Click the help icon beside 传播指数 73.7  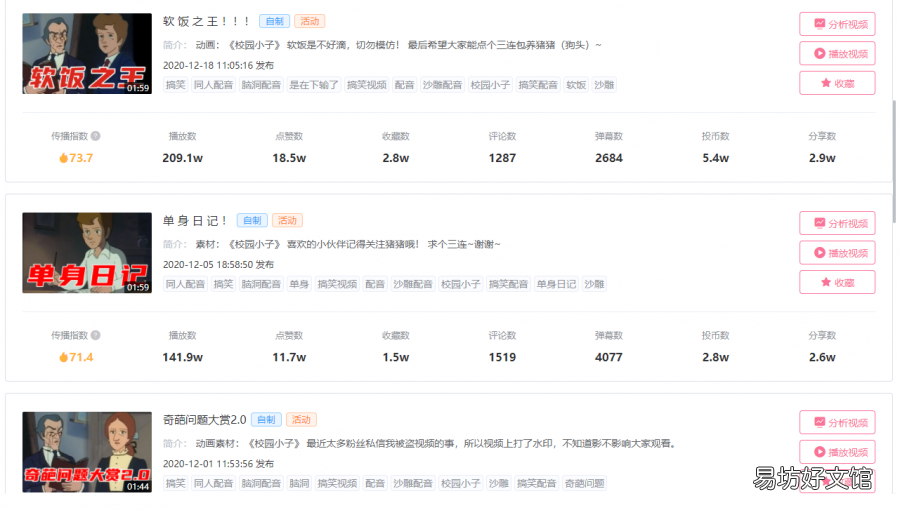pyautogui.click(x=96, y=136)
